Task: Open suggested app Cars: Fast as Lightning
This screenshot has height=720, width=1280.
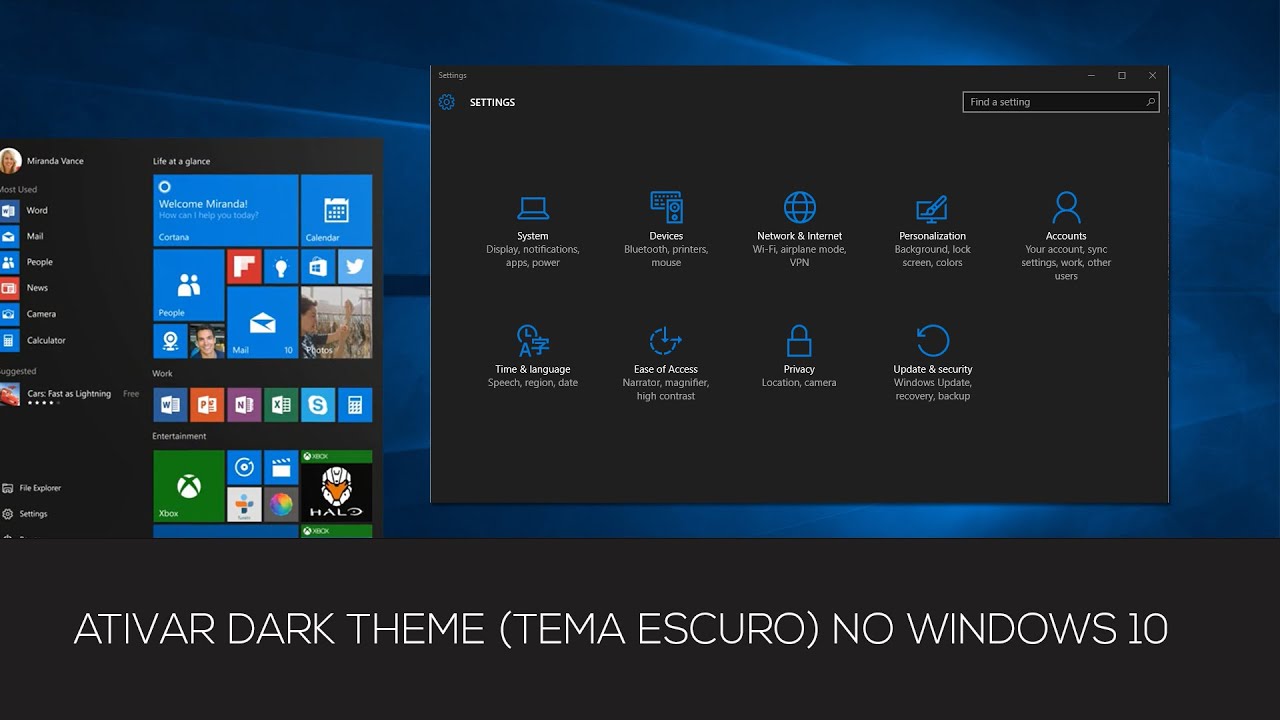Action: pos(70,395)
